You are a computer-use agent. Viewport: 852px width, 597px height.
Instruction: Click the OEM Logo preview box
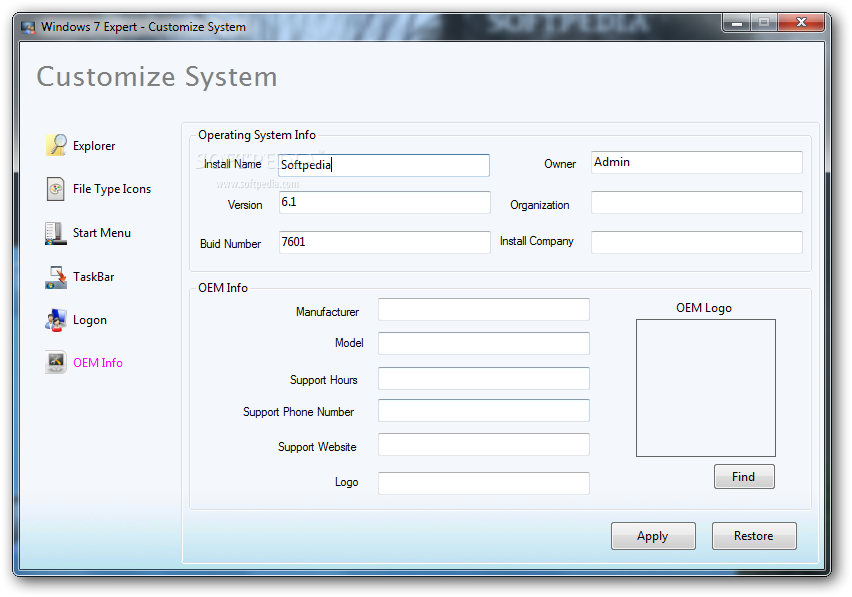(706, 388)
